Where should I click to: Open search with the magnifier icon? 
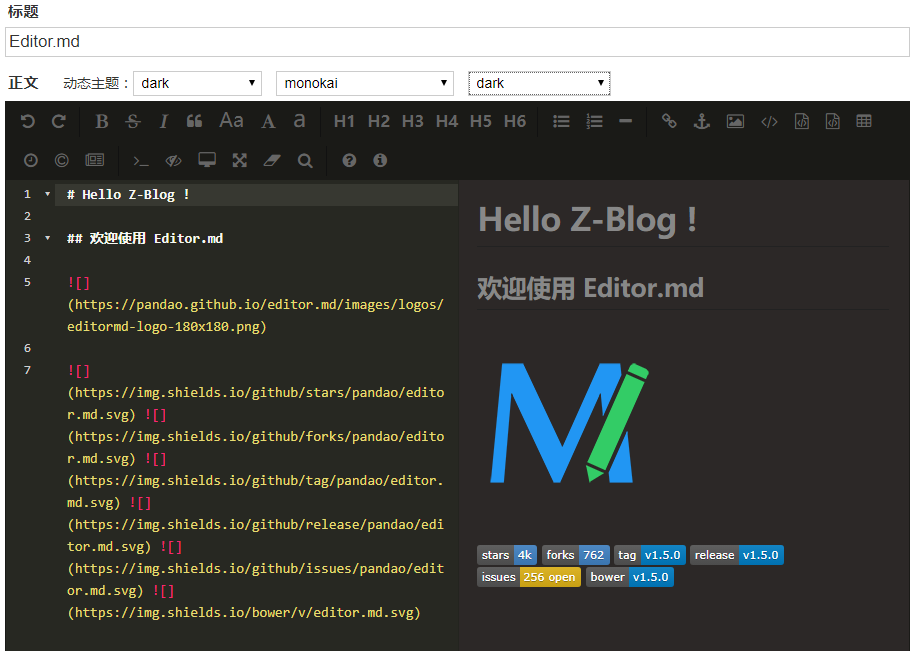tap(305, 160)
